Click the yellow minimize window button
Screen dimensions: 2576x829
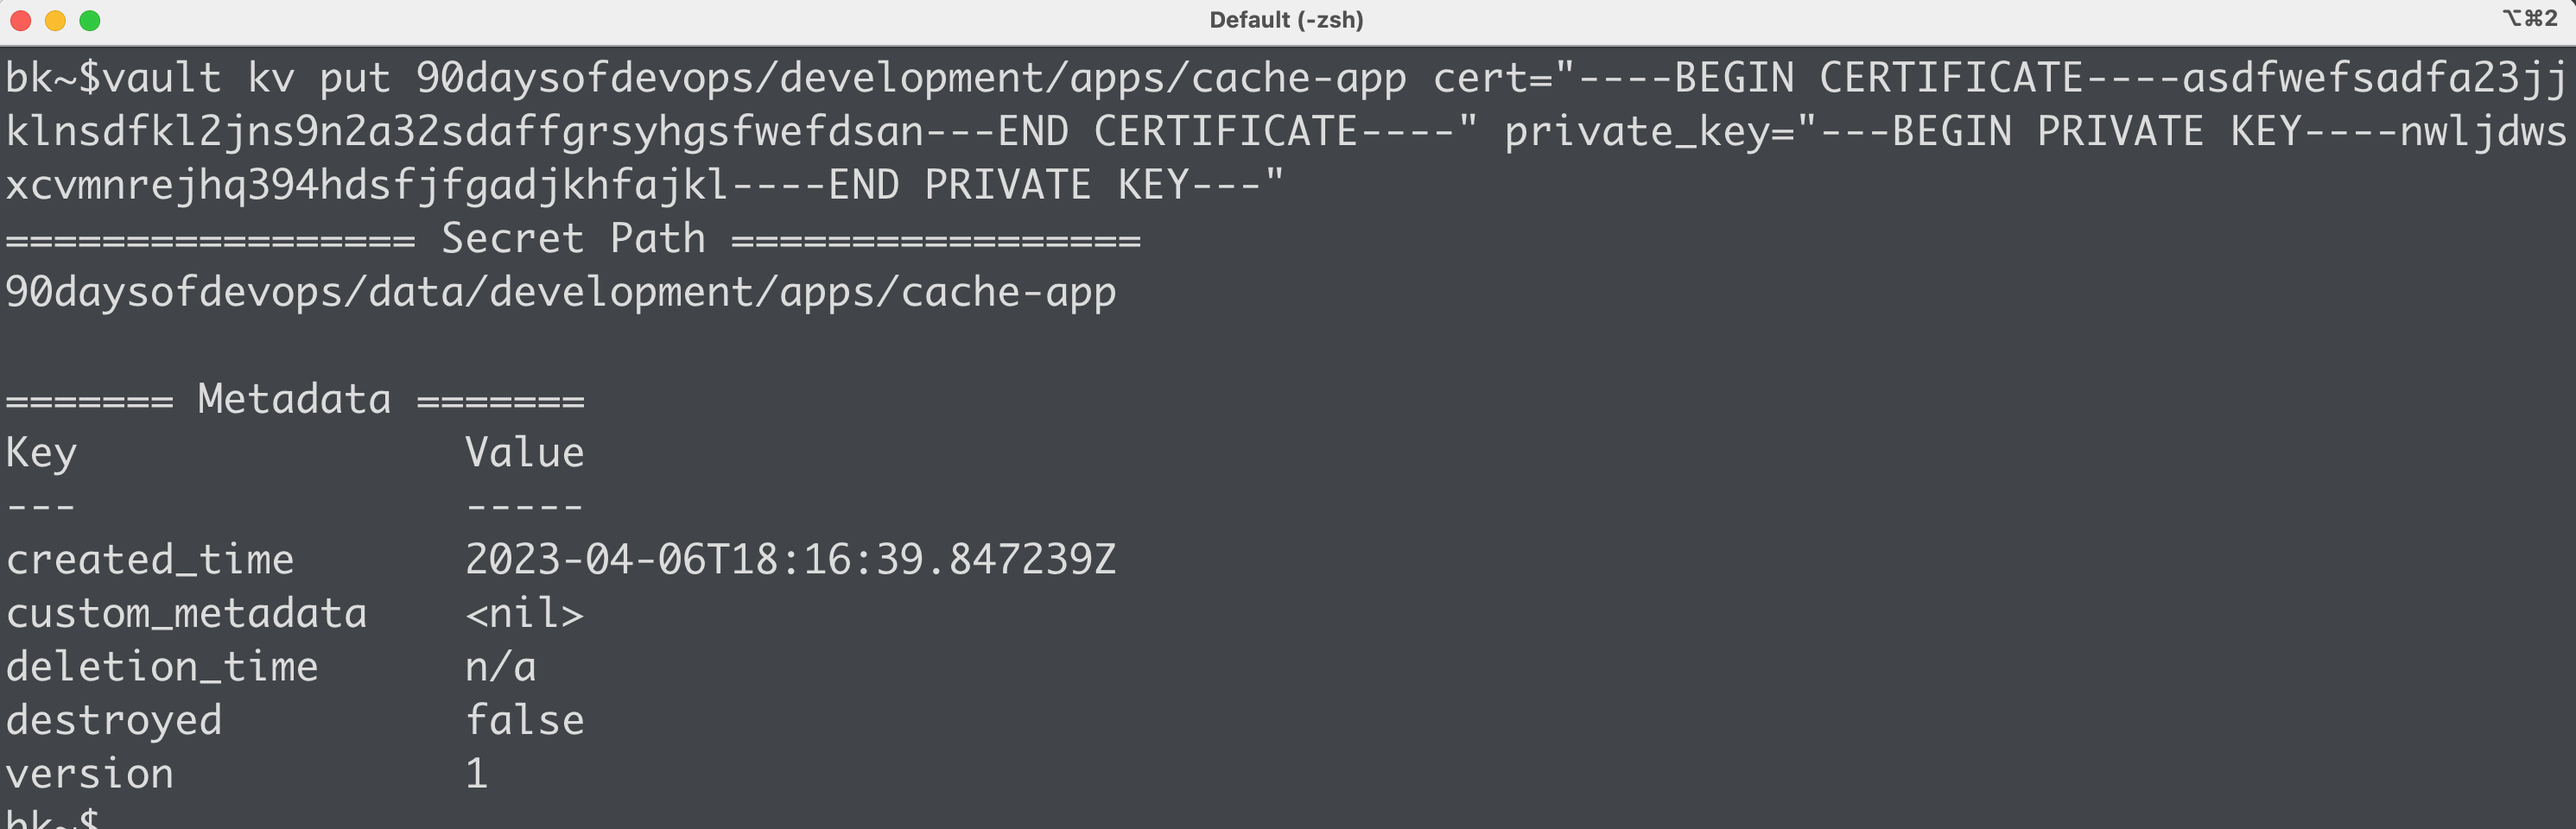pos(55,21)
